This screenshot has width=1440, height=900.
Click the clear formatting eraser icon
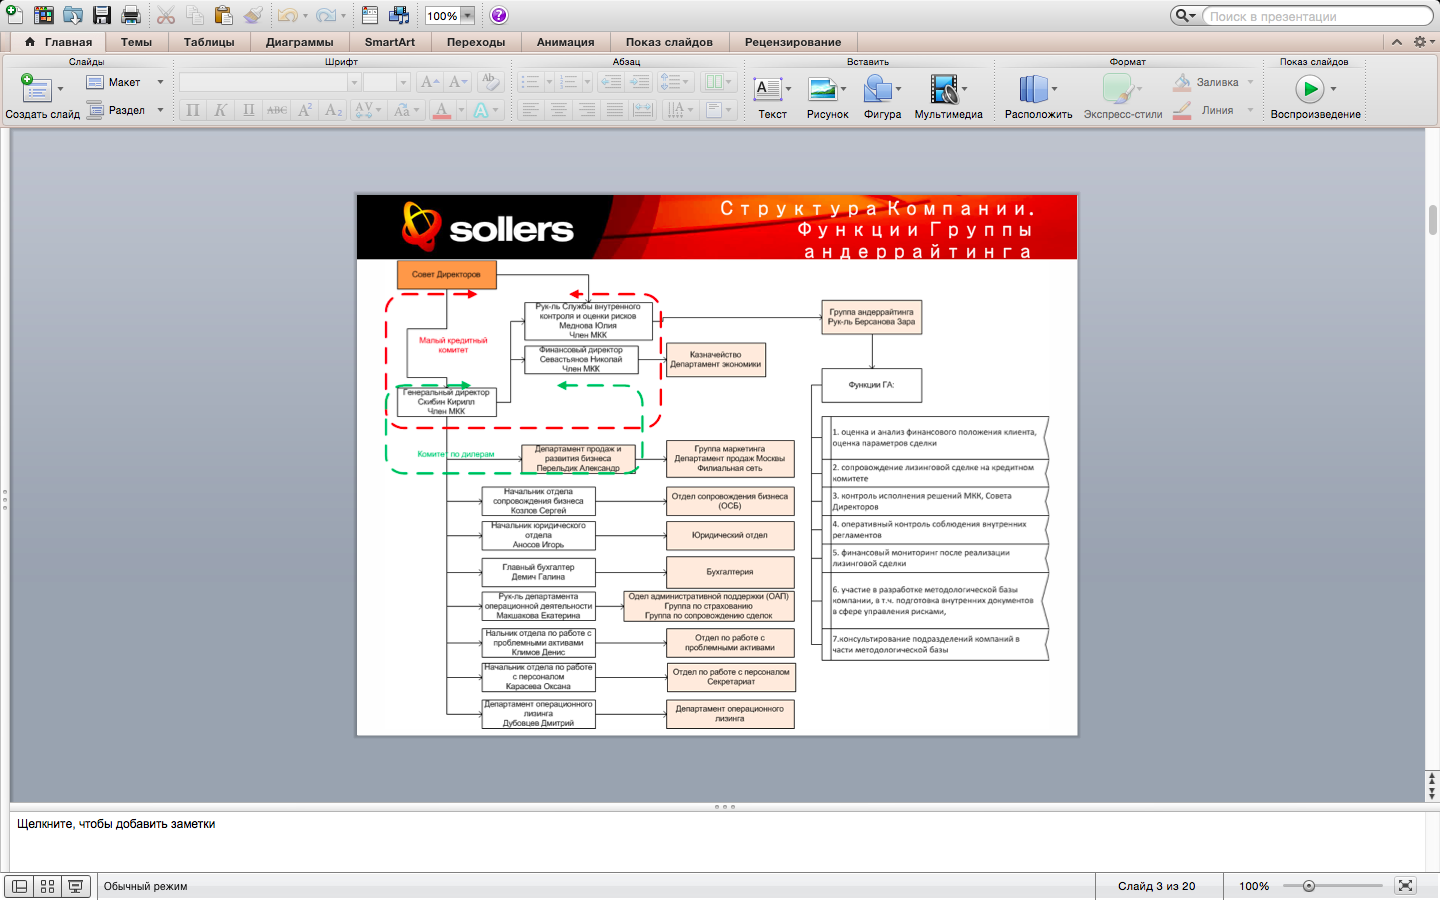[489, 82]
